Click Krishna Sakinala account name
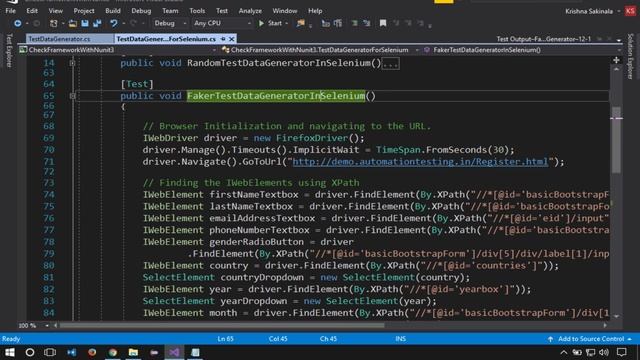 click(x=589, y=11)
